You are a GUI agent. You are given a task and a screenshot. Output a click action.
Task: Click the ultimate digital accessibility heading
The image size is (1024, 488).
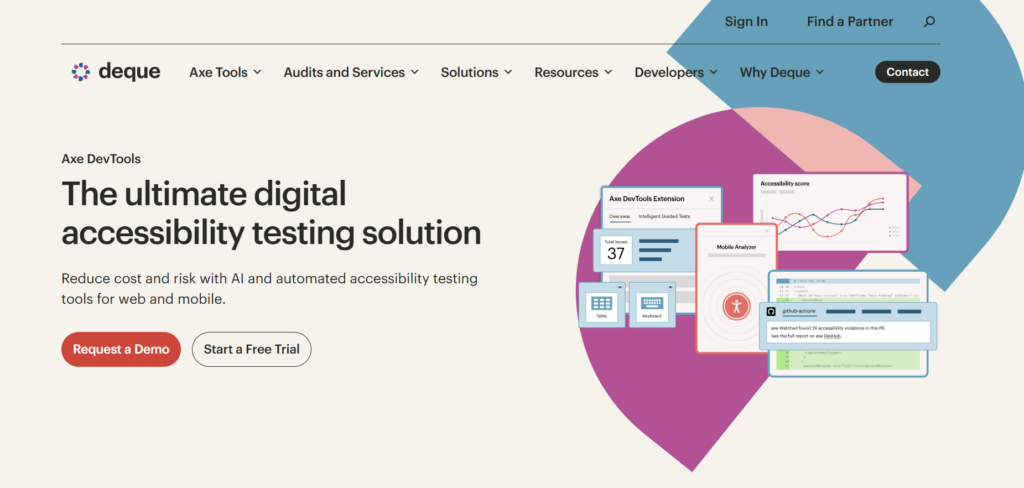tap(271, 213)
